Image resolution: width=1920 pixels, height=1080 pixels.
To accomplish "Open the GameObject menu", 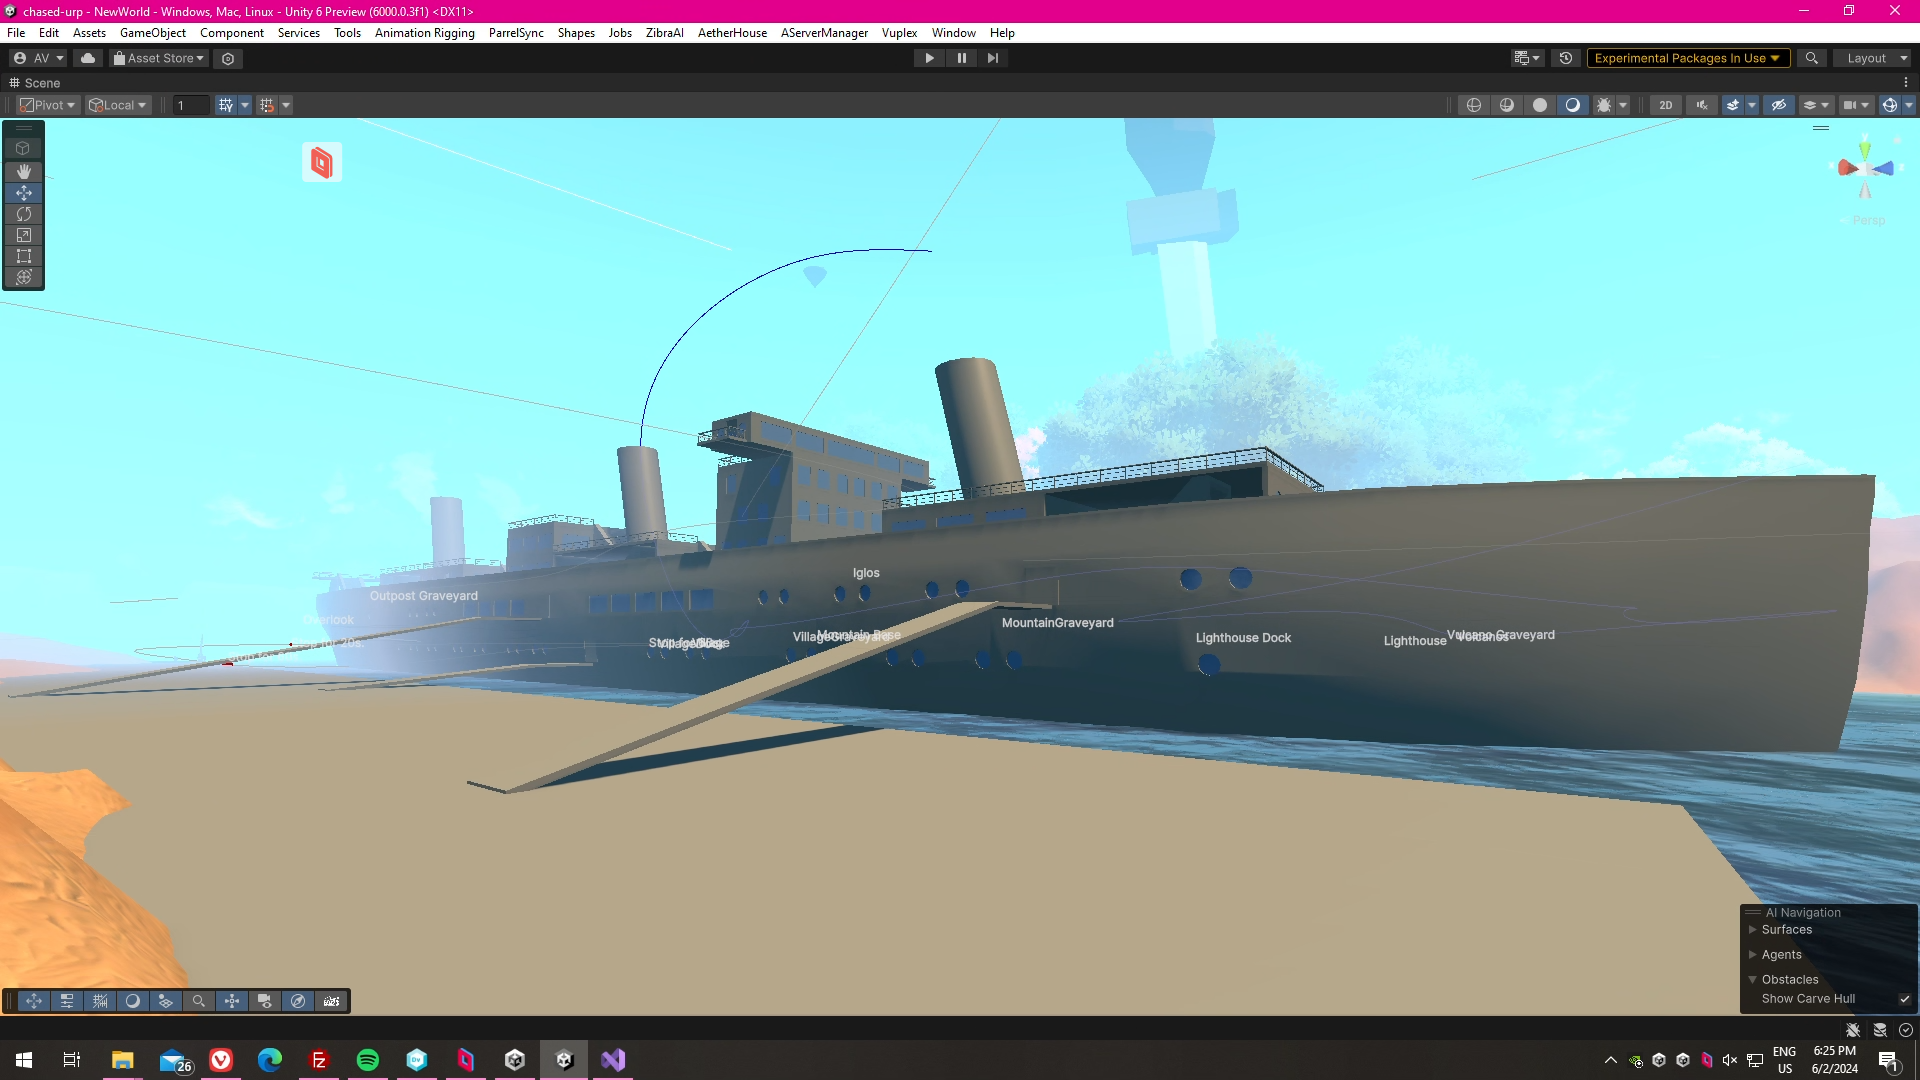I will (x=152, y=33).
